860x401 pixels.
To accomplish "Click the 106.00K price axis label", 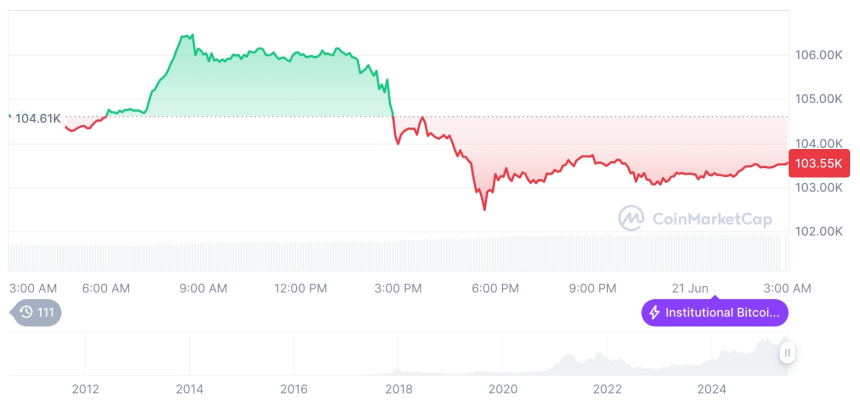I will (x=817, y=55).
